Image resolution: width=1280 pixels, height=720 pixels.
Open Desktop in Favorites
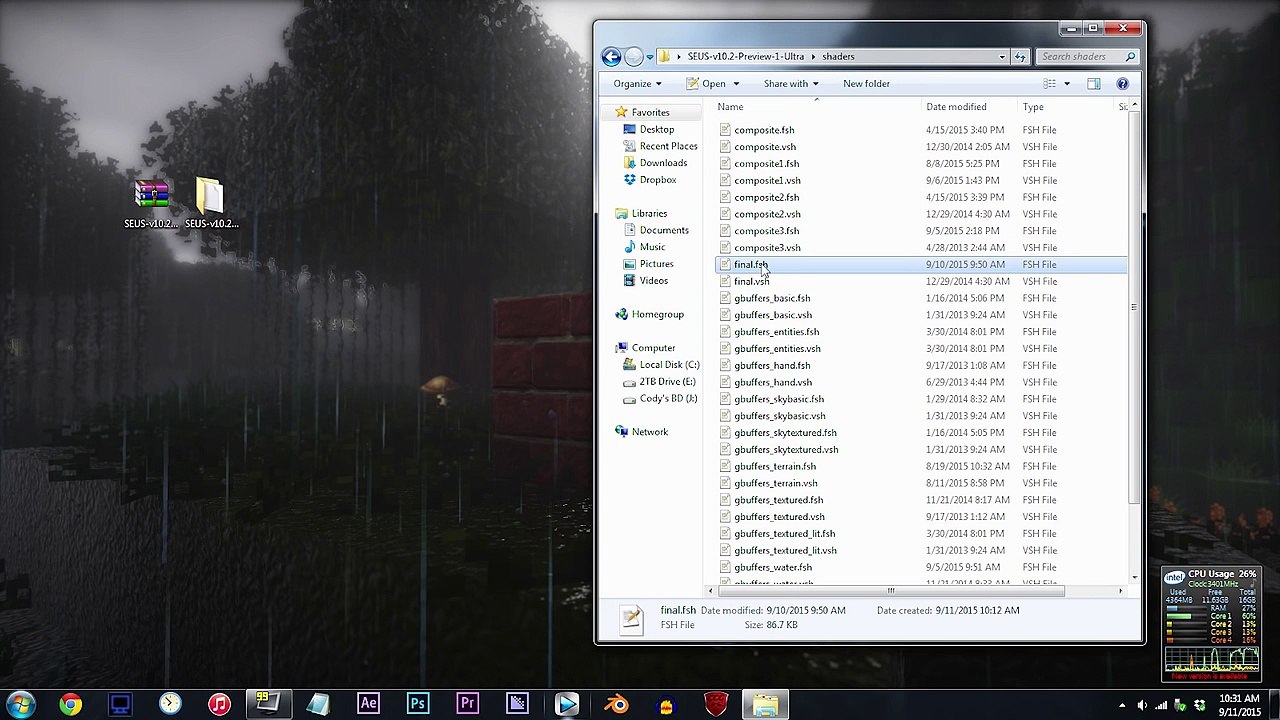click(657, 130)
